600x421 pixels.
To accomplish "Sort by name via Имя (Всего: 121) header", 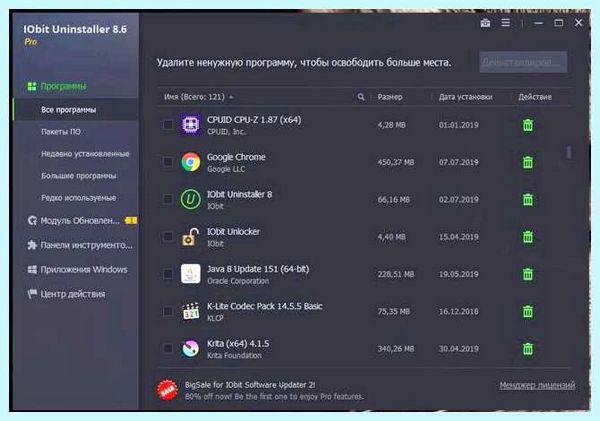I will point(198,97).
